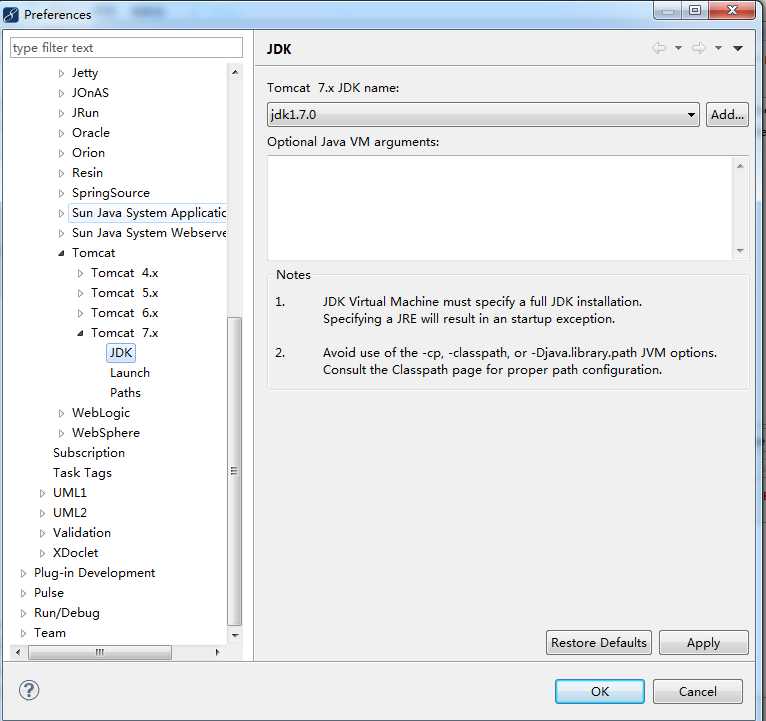Expand the Validation tree node

42,533
